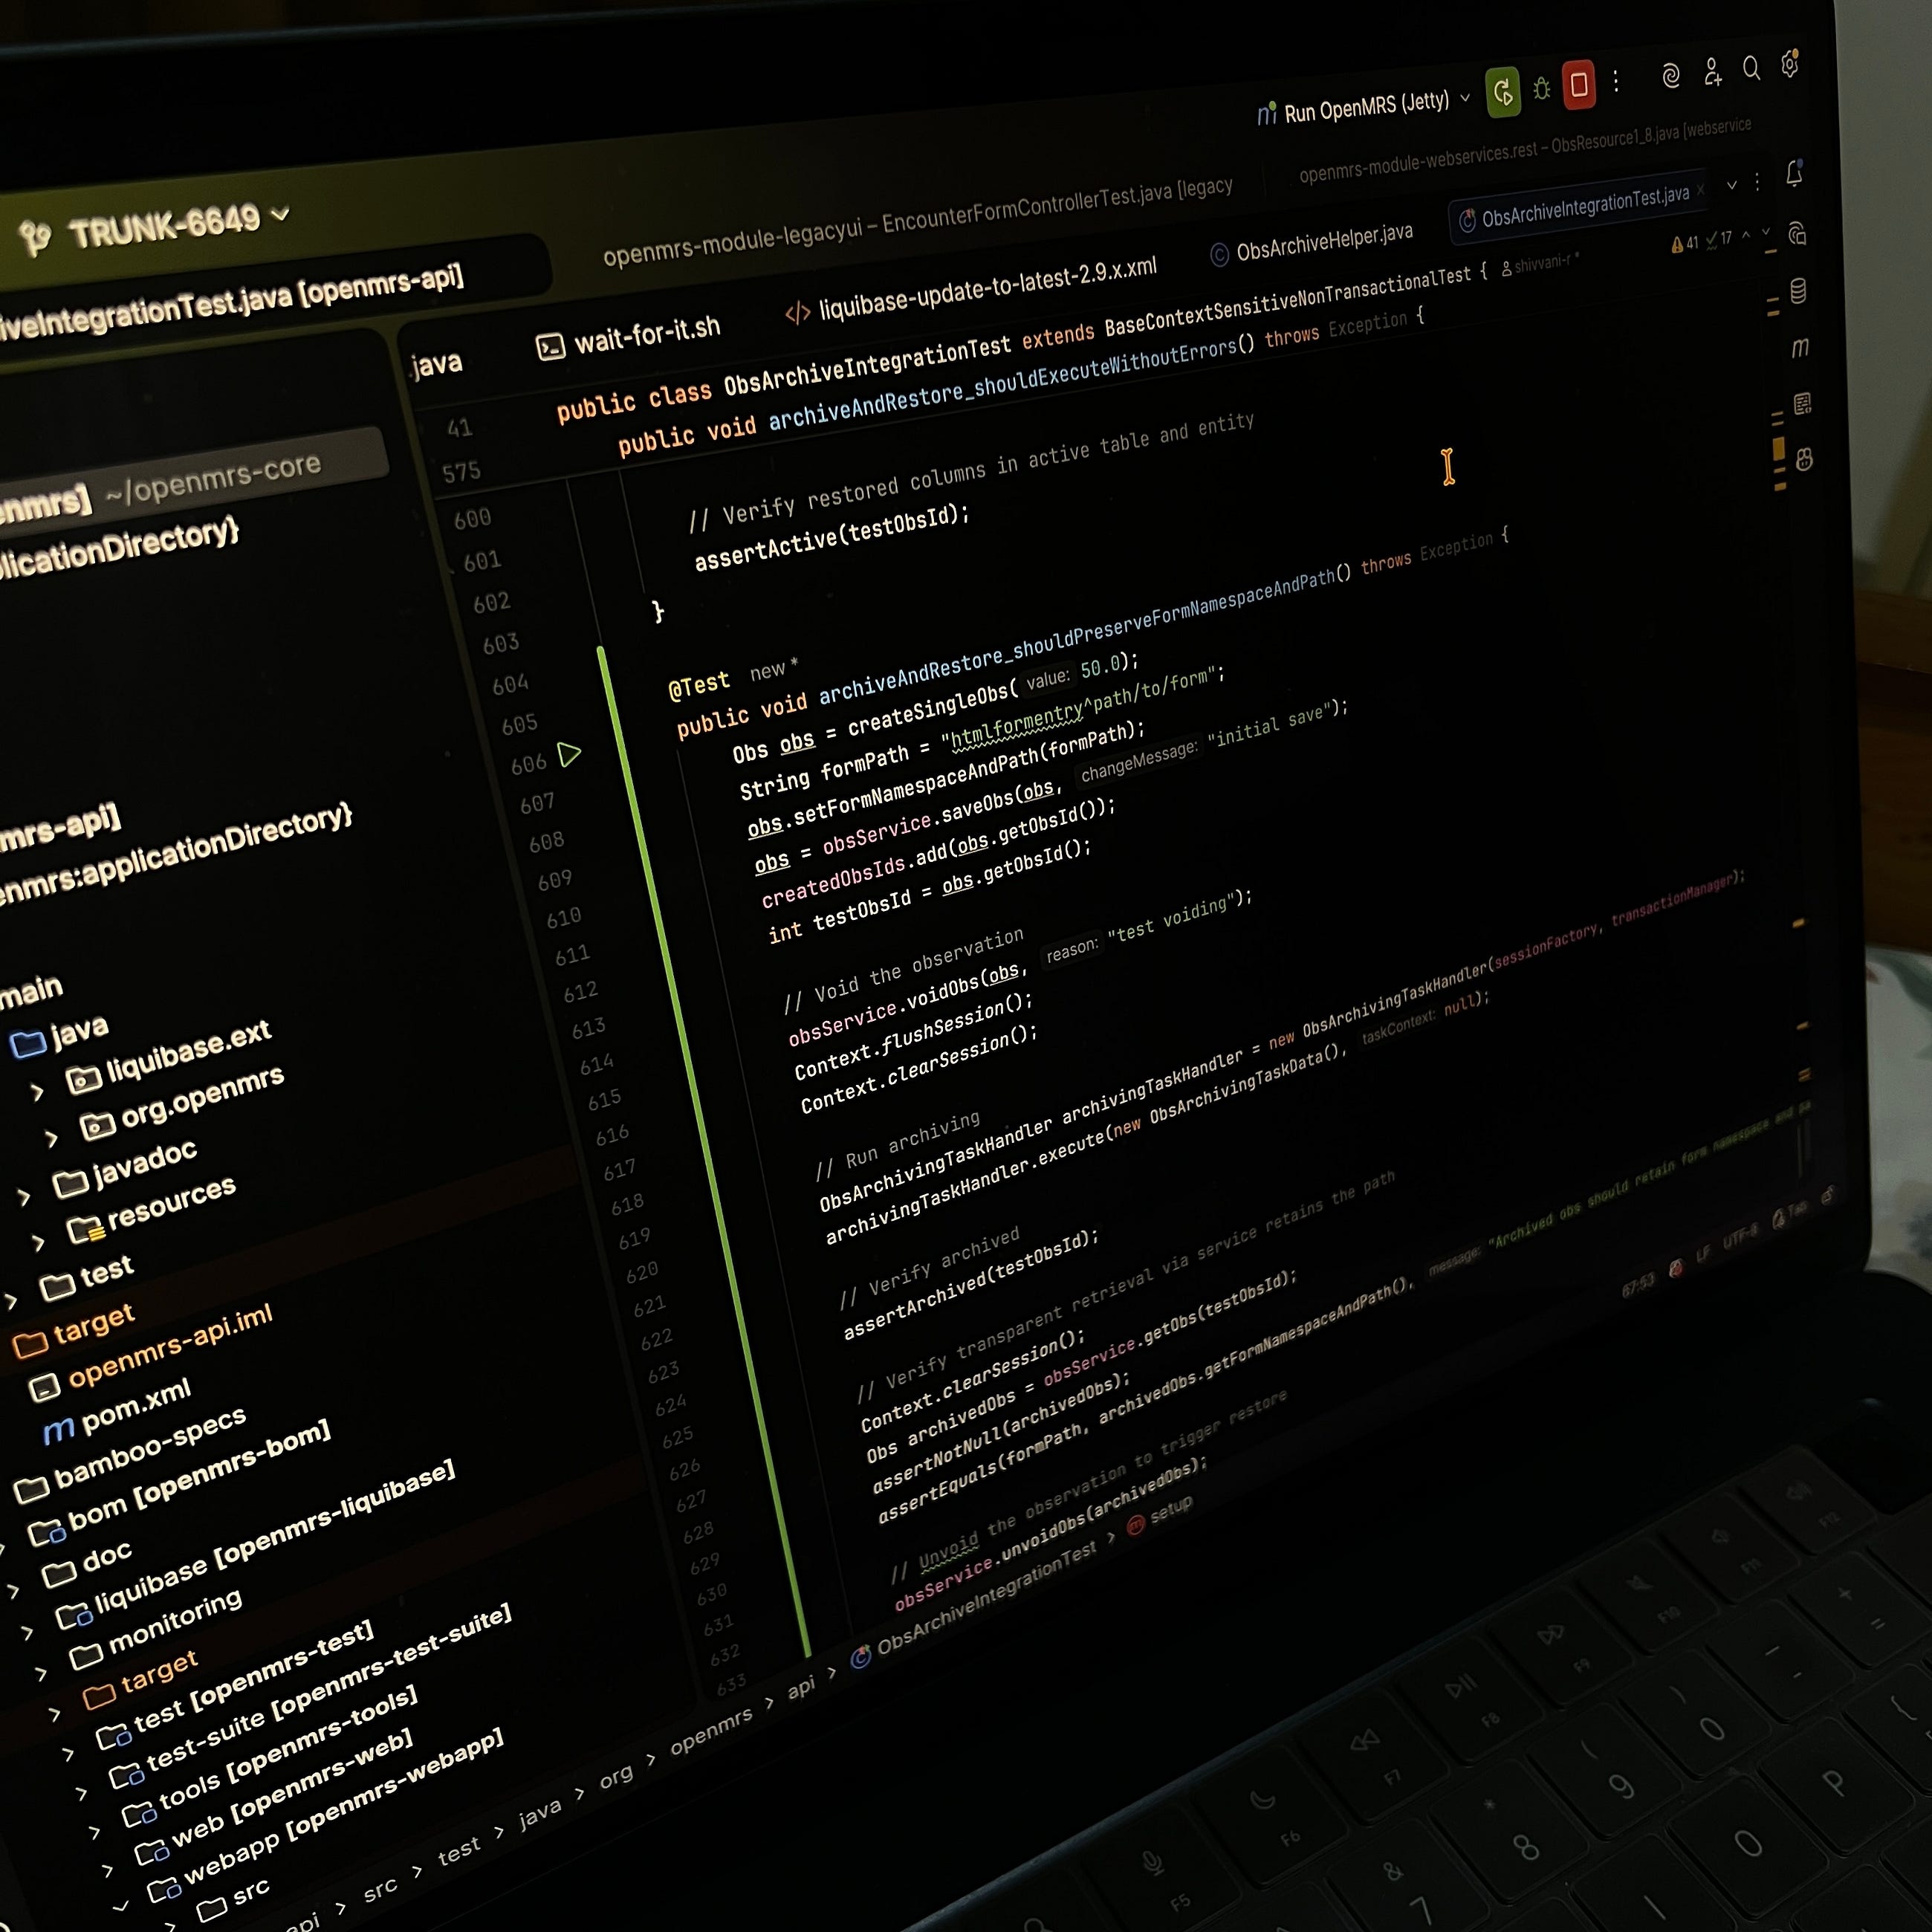Image resolution: width=1932 pixels, height=1932 pixels.
Task: Open the run toolbar more actions menu
Action: point(1616,80)
